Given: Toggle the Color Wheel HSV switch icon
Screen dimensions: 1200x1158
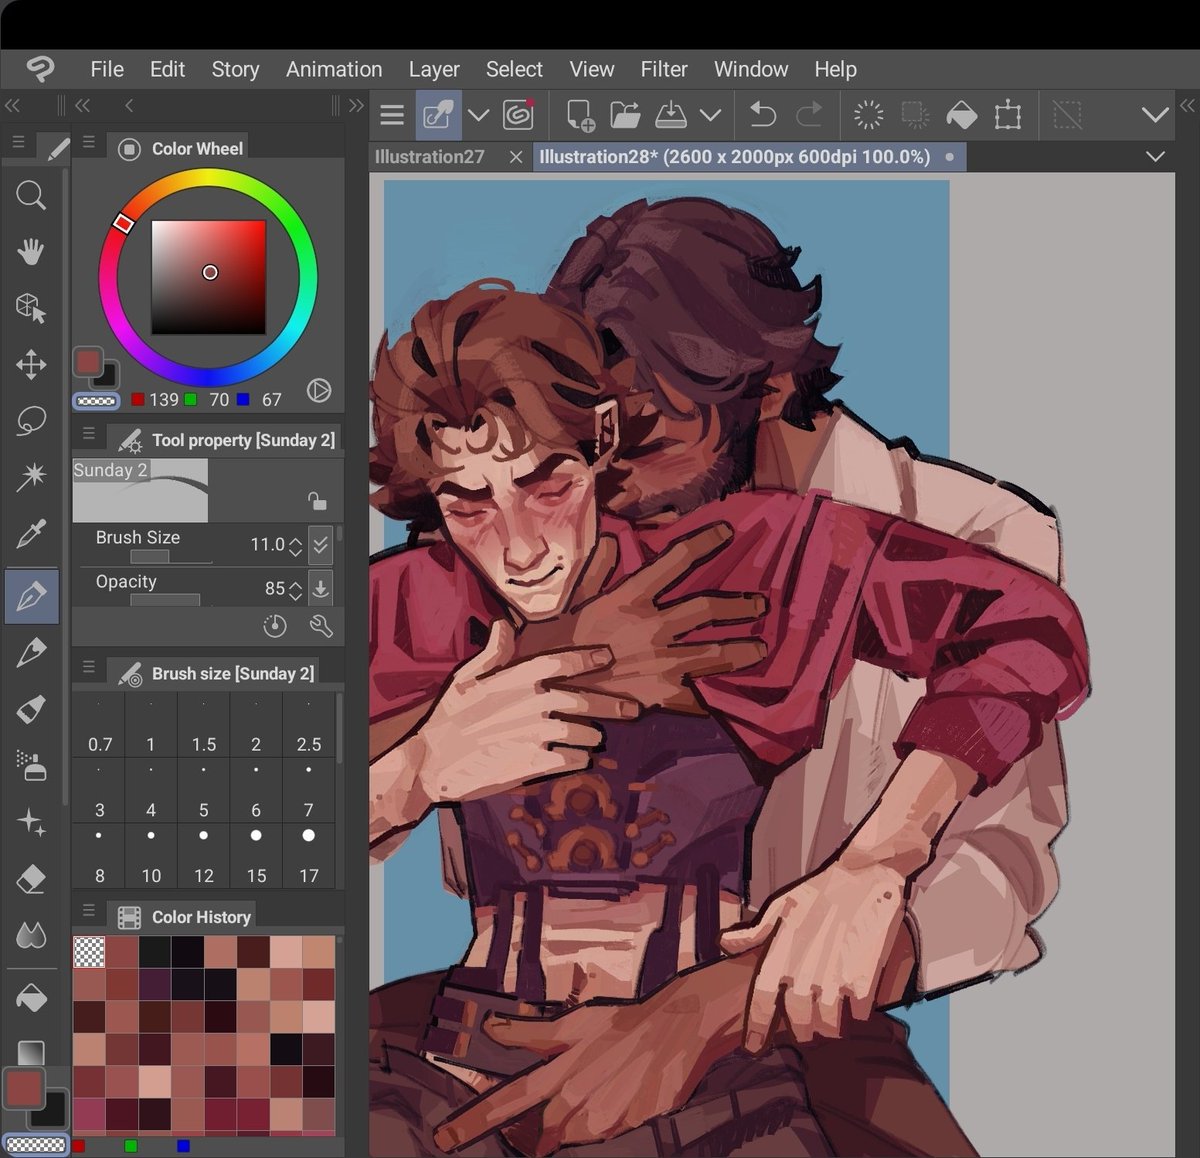Looking at the screenshot, I should pos(318,390).
